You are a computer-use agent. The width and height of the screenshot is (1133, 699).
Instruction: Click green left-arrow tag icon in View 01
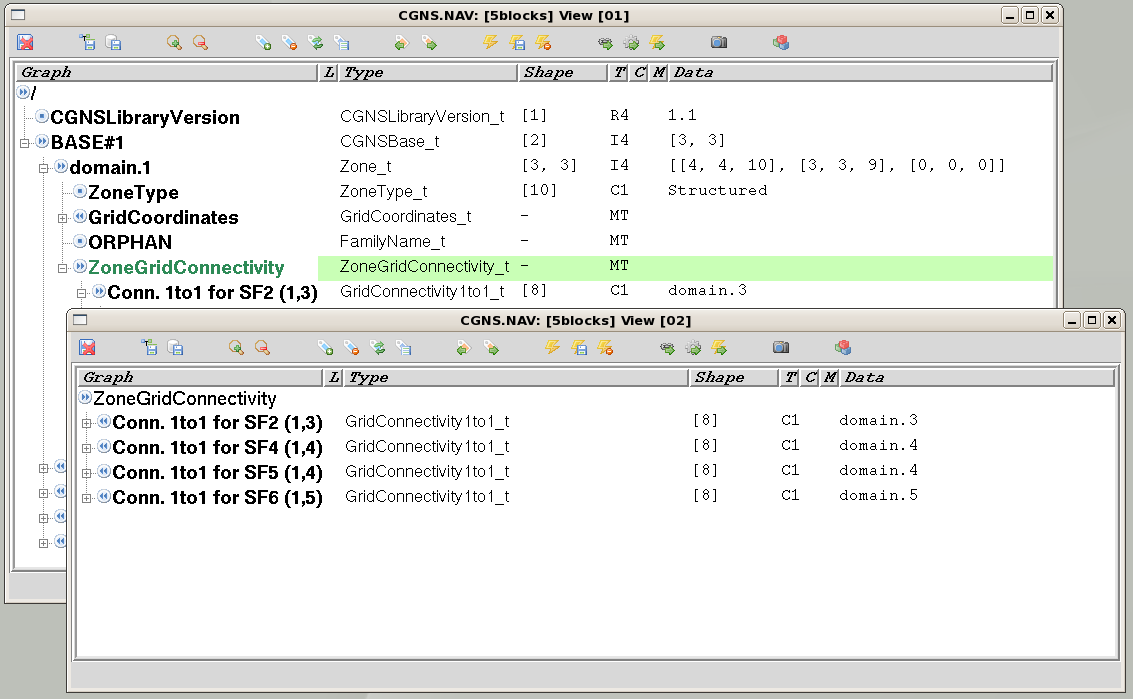click(401, 43)
